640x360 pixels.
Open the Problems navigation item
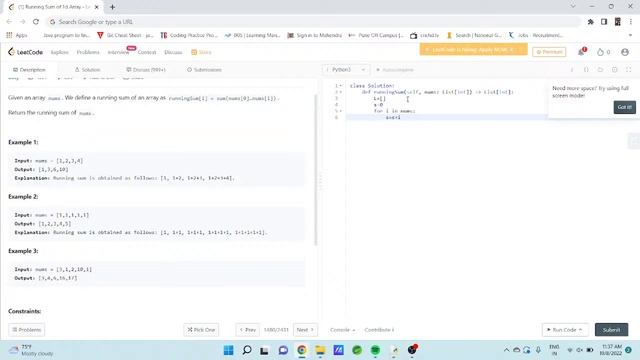(x=88, y=52)
